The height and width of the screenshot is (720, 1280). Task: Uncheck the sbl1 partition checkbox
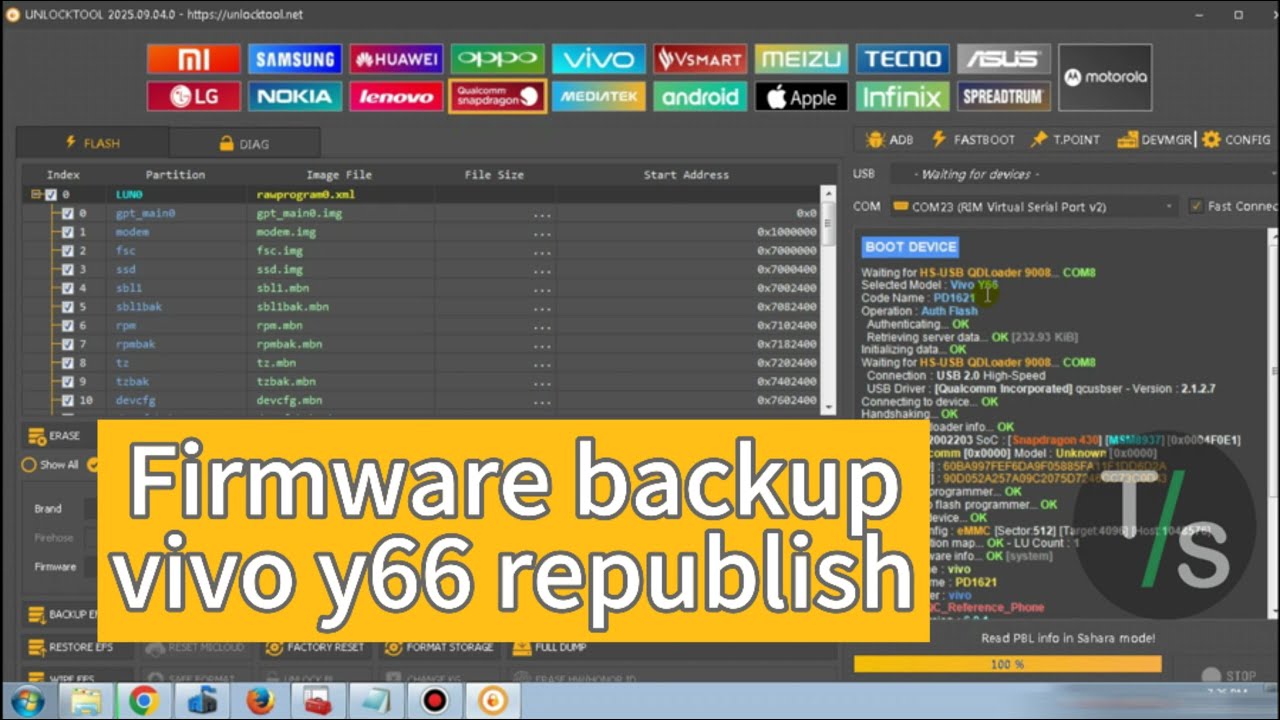point(67,288)
